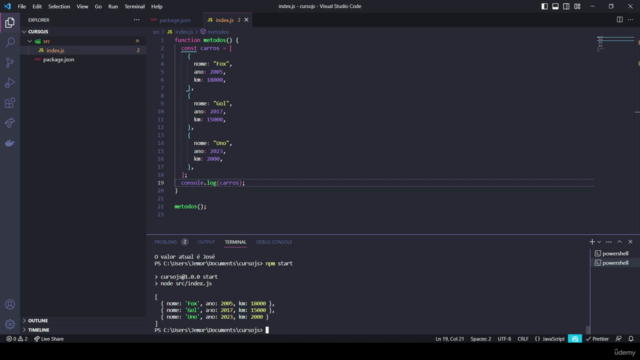Viewport: 640px width, 360px height.
Task: Click Ln 19, Col 21 status entry
Action: coord(449,339)
